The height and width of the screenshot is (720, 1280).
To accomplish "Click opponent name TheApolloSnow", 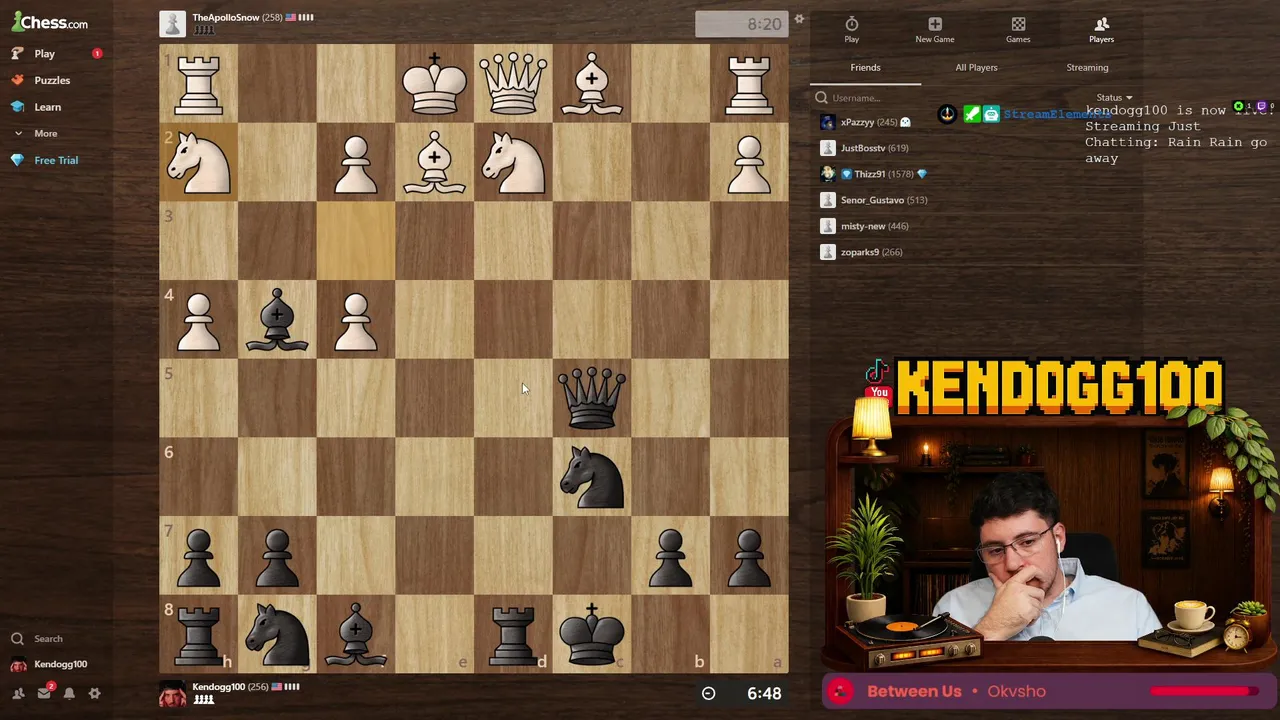I will [225, 17].
